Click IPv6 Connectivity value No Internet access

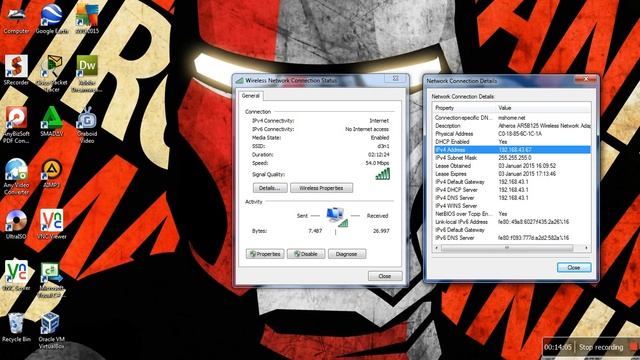[x=367, y=129]
